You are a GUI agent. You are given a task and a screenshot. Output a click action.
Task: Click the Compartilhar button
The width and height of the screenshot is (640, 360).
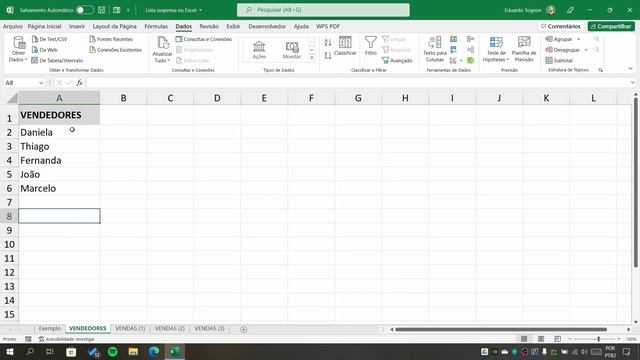click(x=611, y=26)
